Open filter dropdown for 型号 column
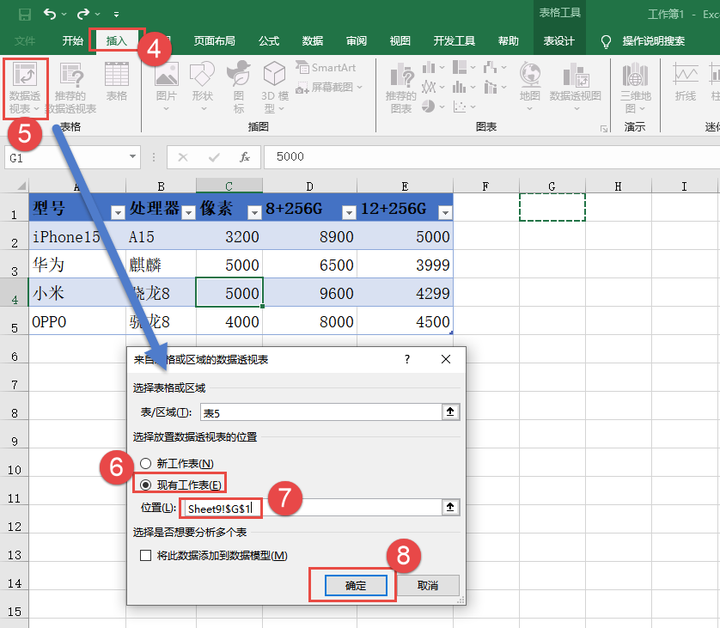720x628 pixels. pyautogui.click(x=118, y=212)
